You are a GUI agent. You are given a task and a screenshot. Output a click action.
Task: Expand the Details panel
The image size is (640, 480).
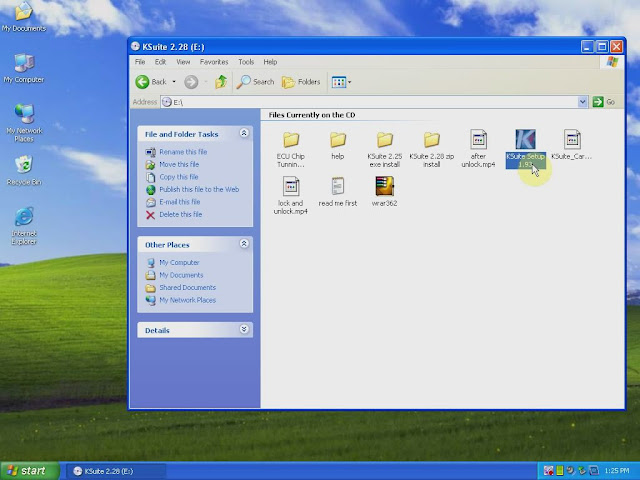coord(244,329)
